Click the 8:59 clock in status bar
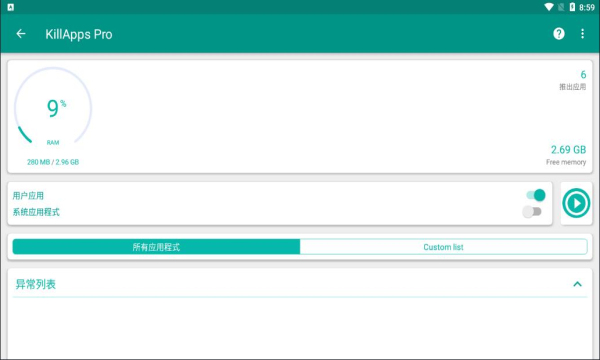 pos(587,7)
